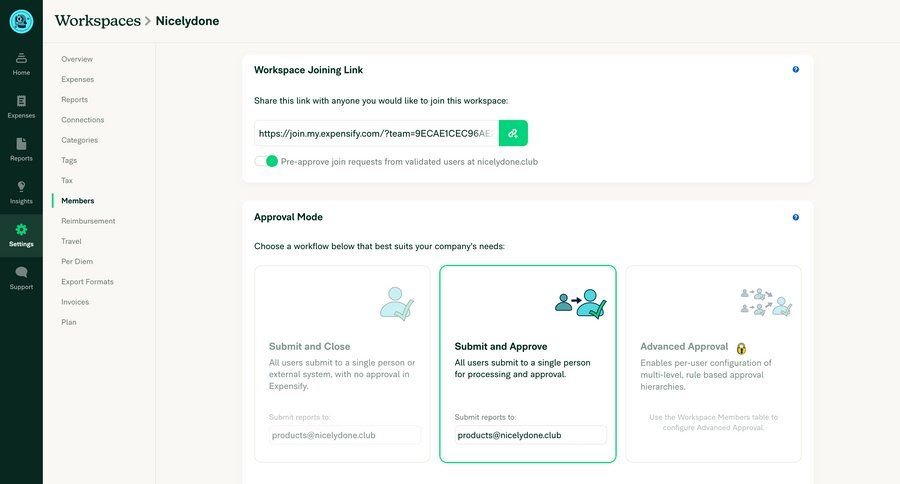This screenshot has width=900, height=484.
Task: Select the Submit and Approve workflow card
Action: click(527, 364)
